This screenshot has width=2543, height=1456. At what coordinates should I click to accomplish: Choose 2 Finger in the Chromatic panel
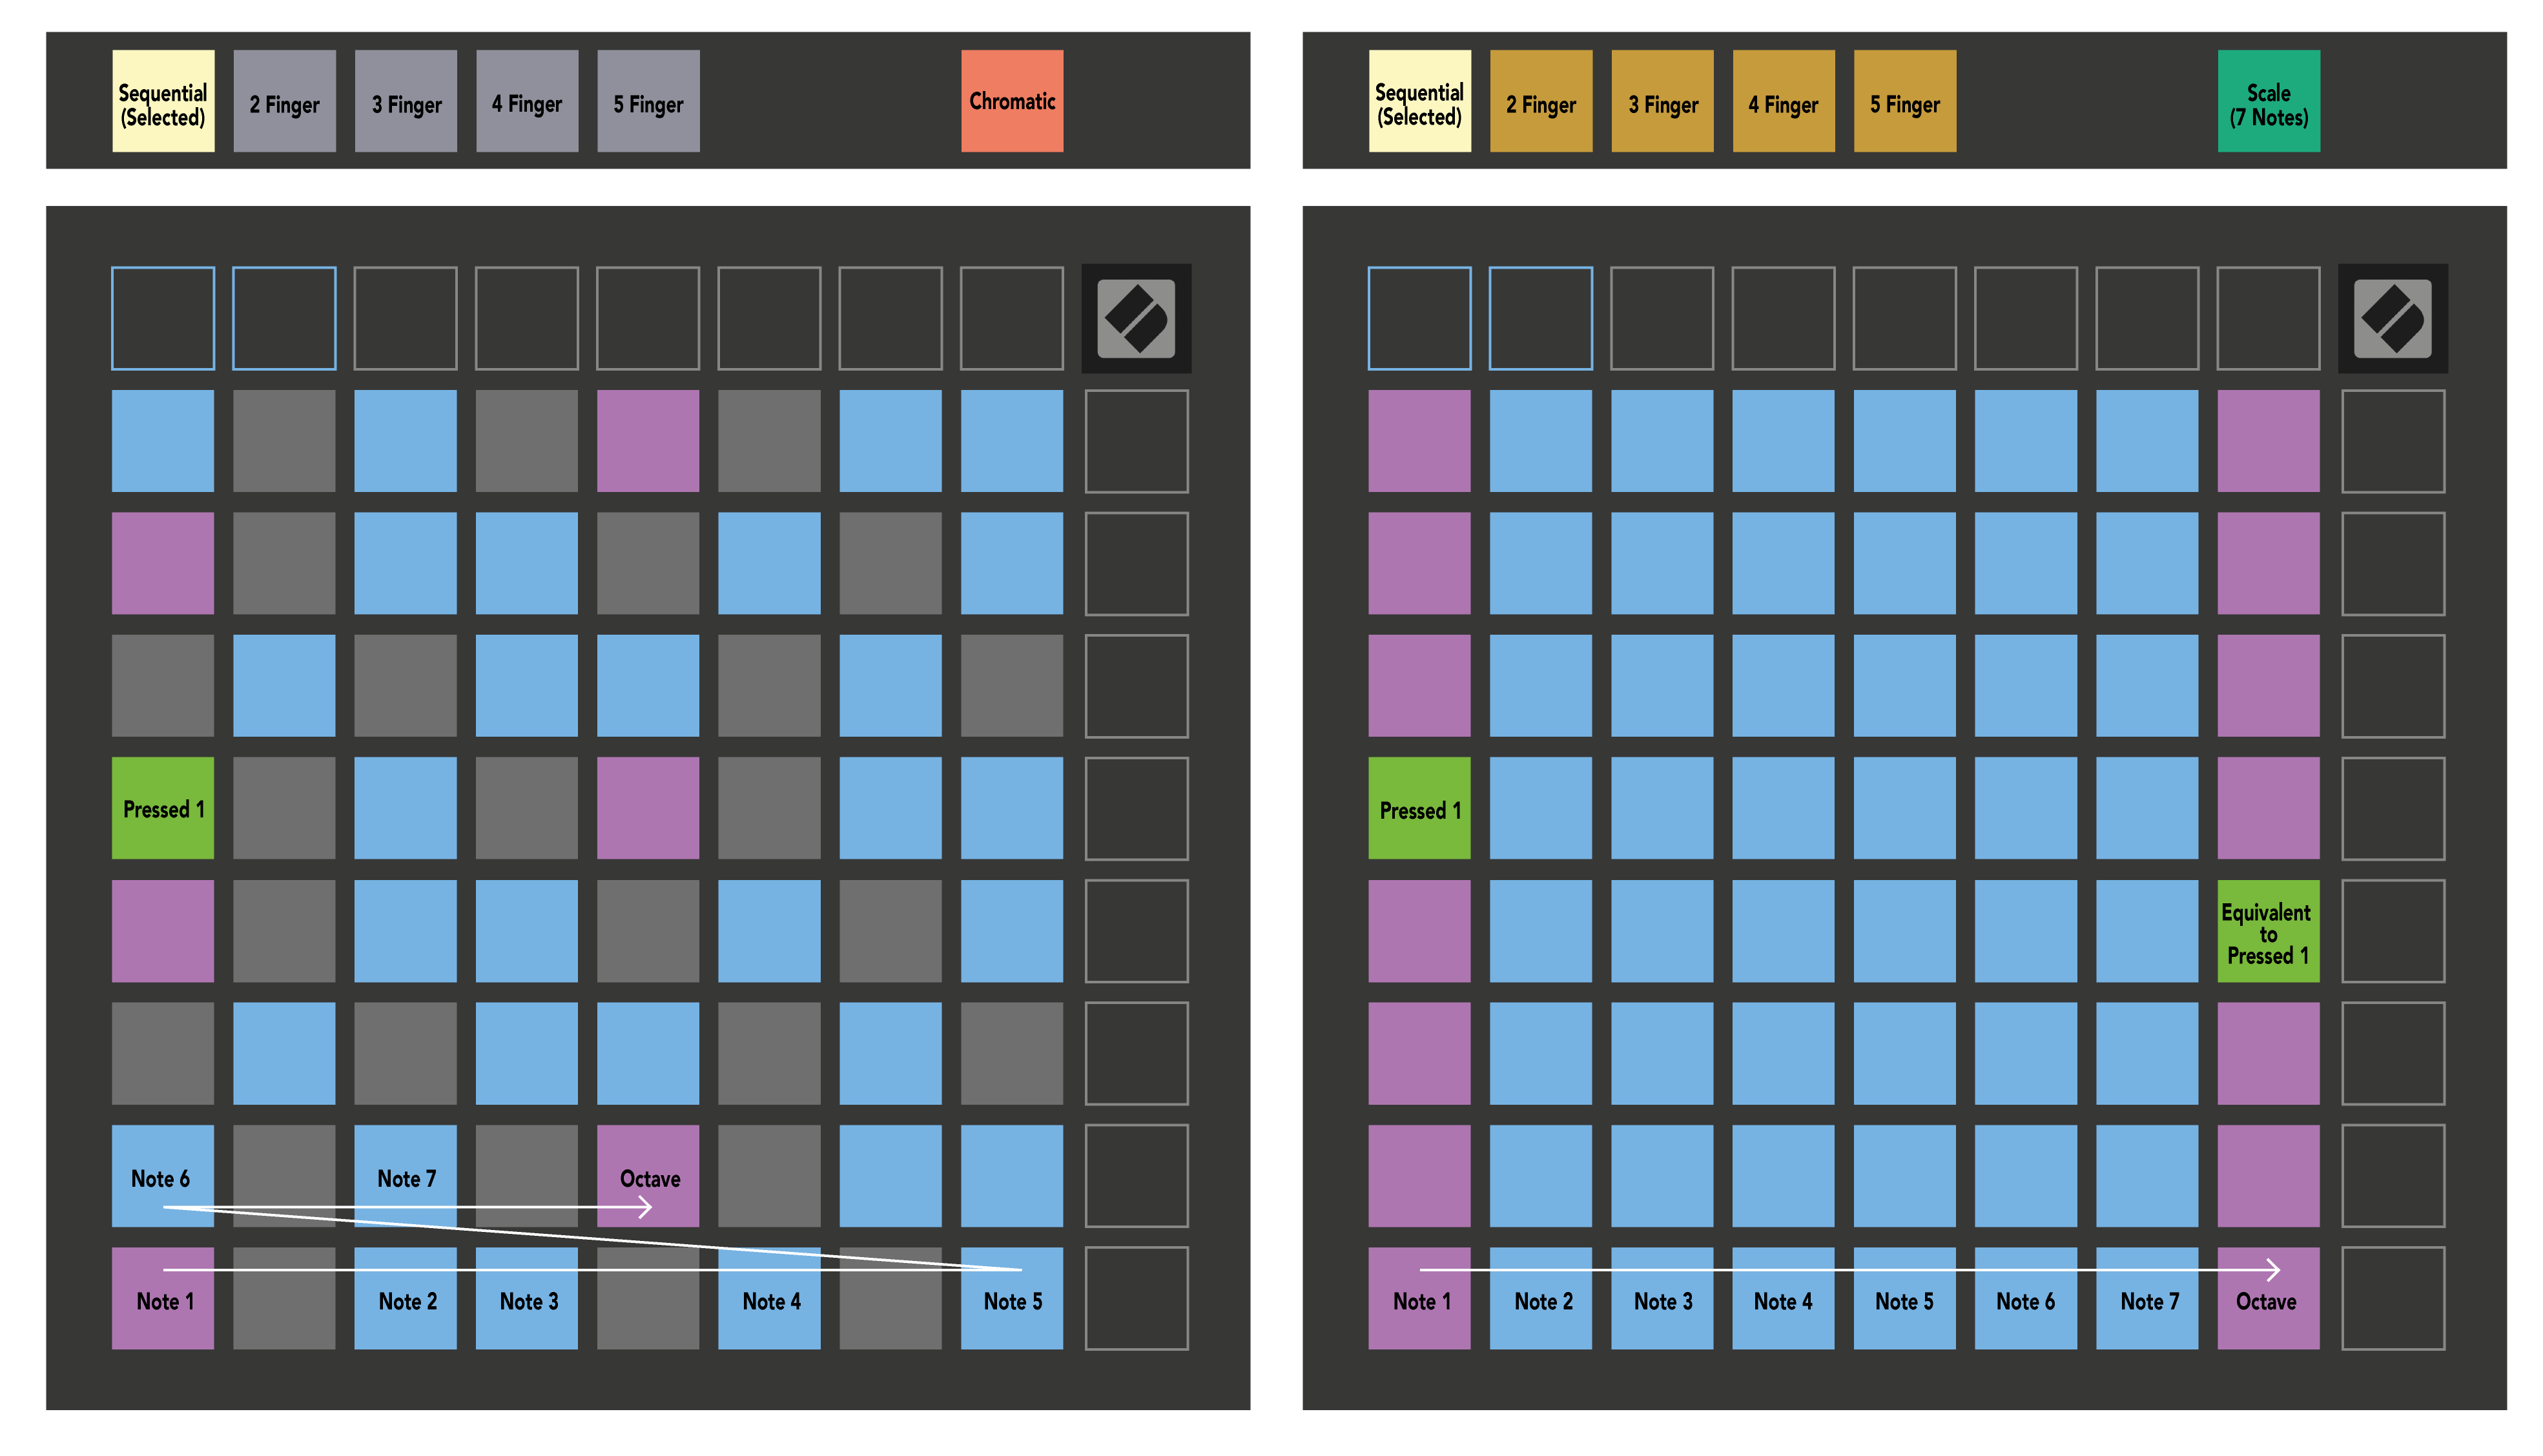tap(285, 101)
